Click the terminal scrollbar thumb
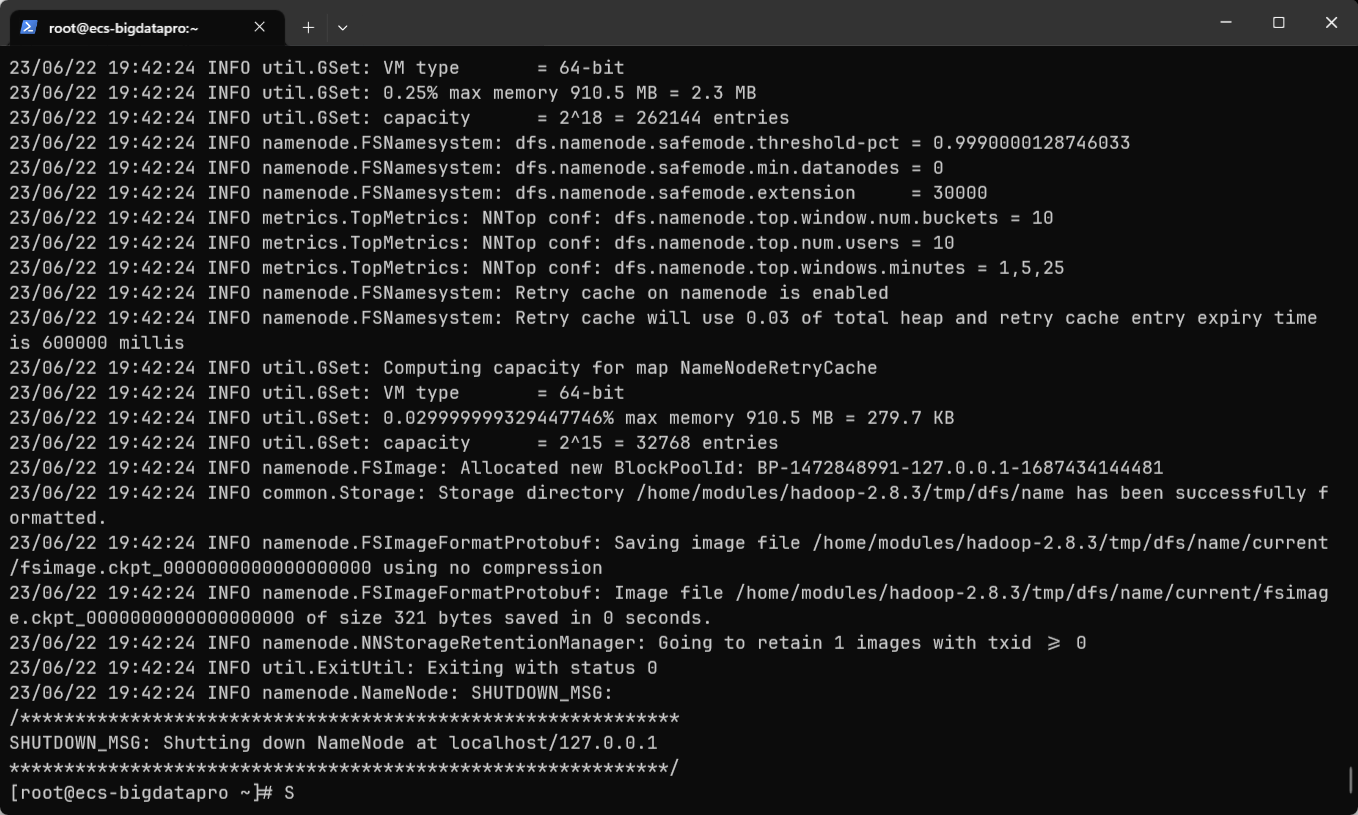1358x815 pixels. [x=1351, y=780]
